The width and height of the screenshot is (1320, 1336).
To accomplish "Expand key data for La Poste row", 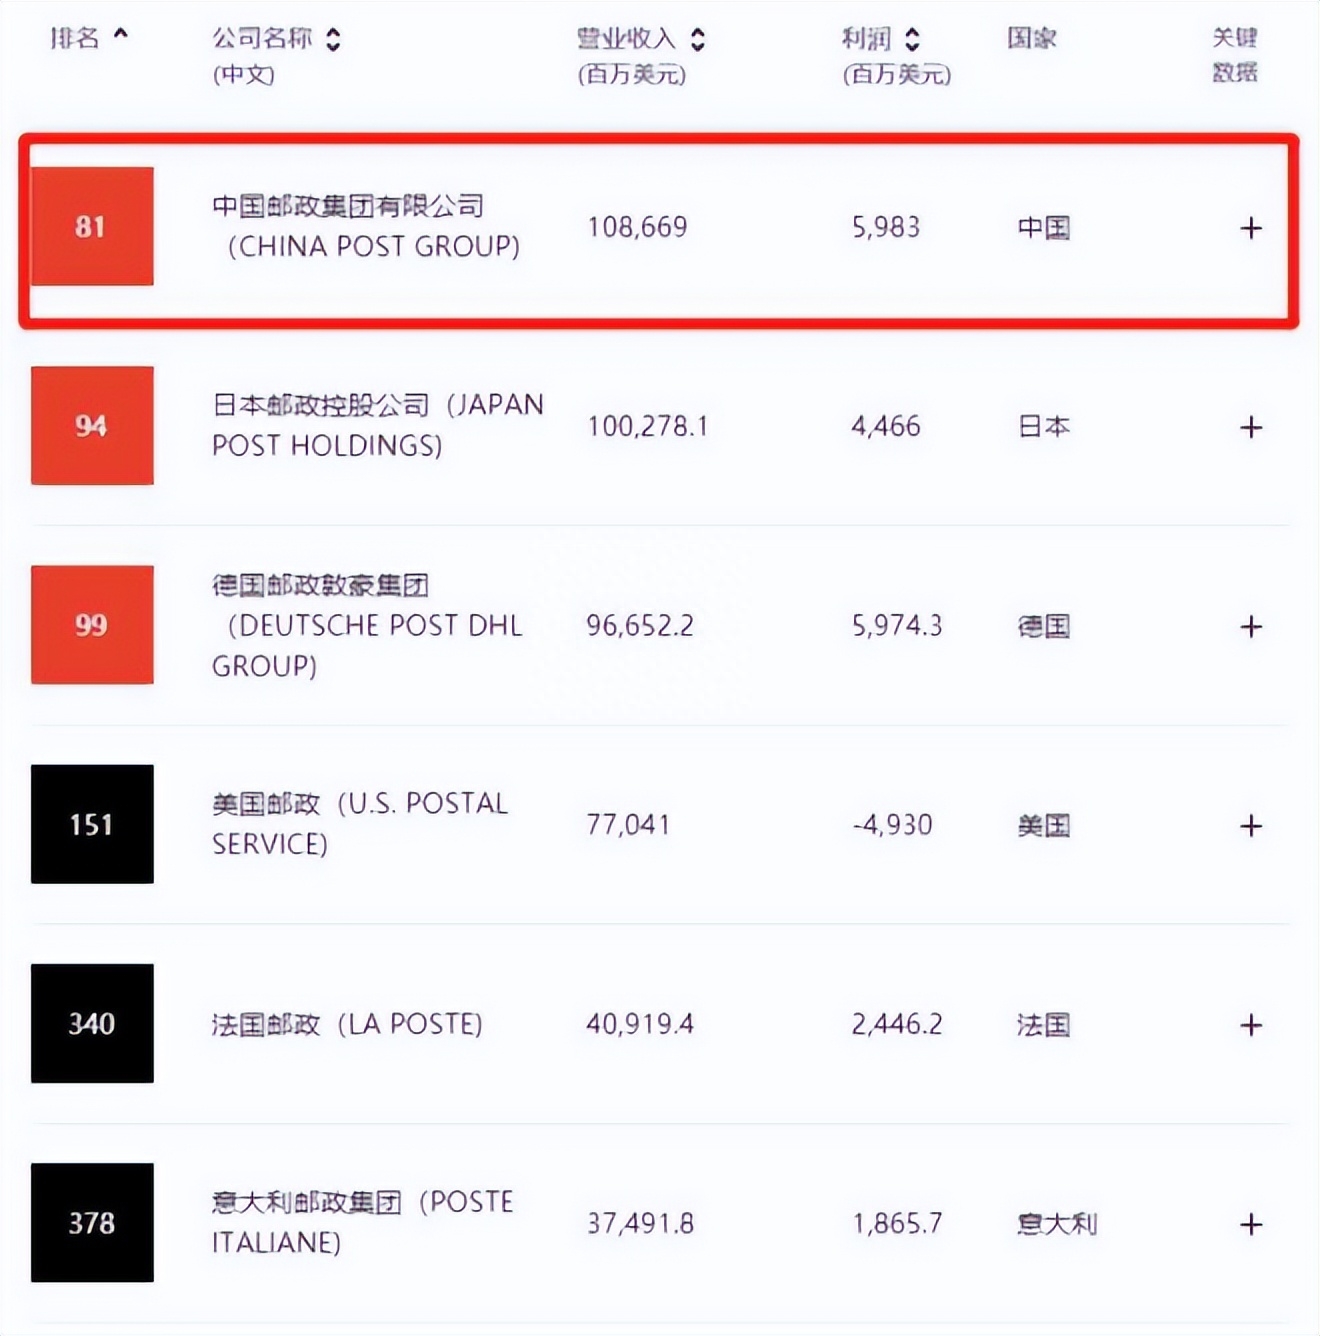I will (x=1250, y=1024).
